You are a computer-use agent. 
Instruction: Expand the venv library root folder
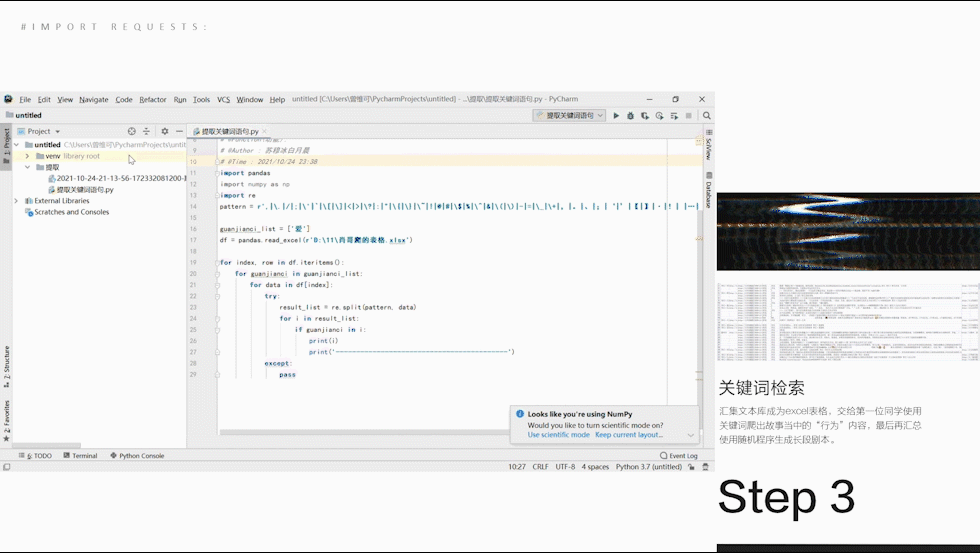pyautogui.click(x=28, y=156)
